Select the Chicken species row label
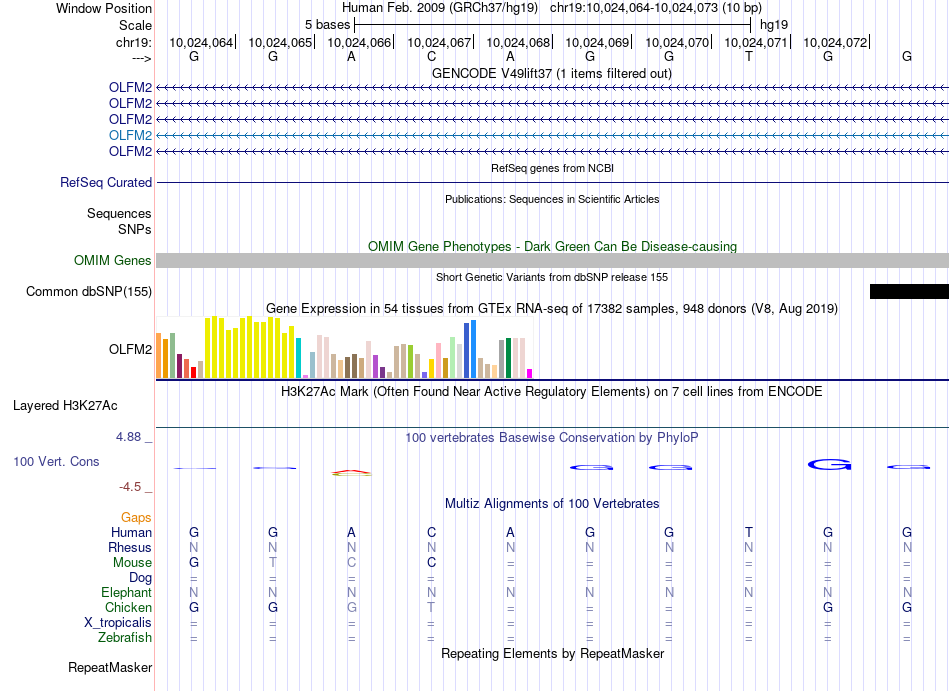This screenshot has height=691, width=950. 128,607
